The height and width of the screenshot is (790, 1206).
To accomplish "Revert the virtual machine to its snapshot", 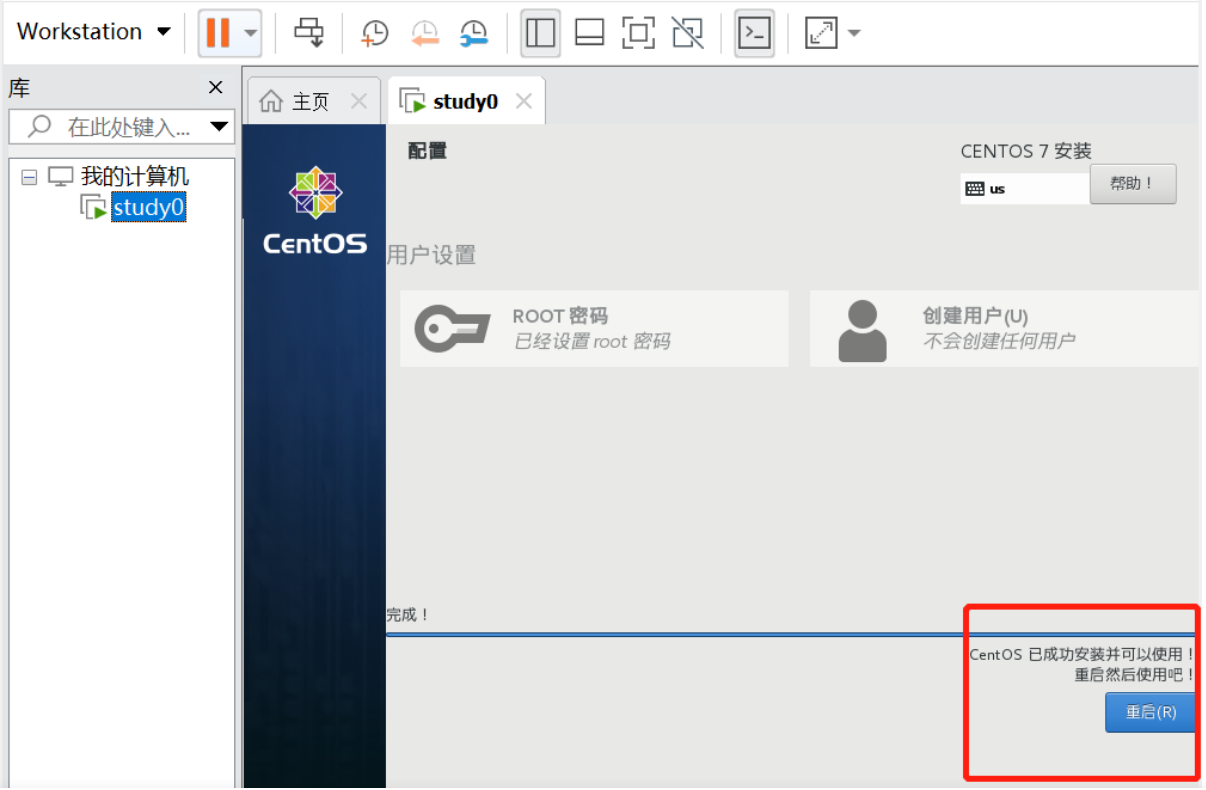I will 425,33.
